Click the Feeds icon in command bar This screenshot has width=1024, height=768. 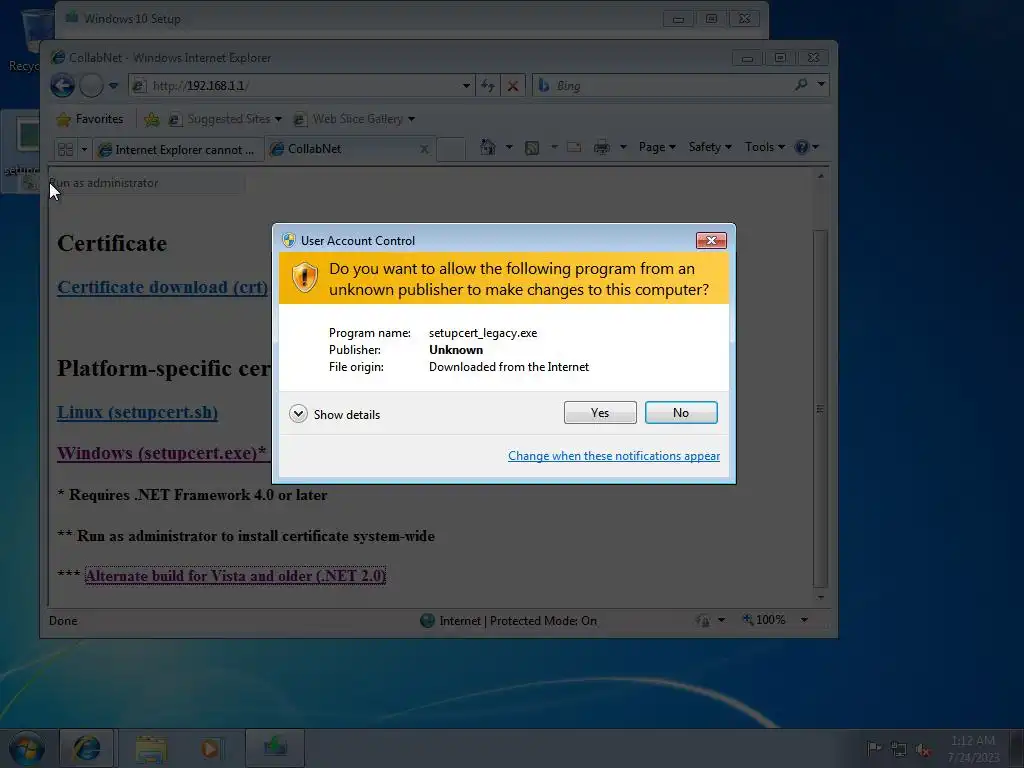tap(532, 148)
